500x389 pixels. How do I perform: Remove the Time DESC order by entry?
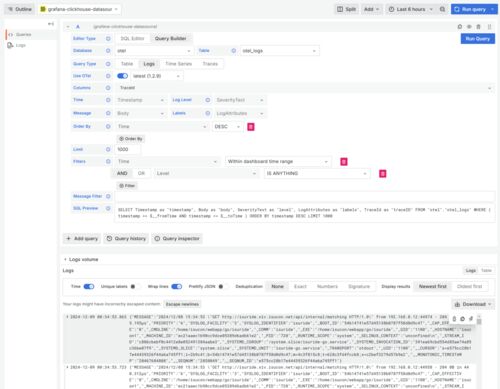click(251, 127)
